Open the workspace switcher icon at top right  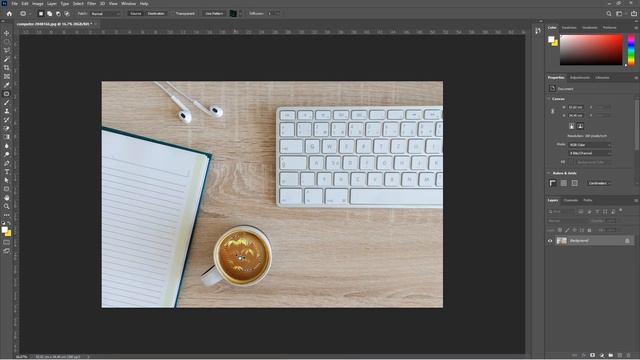(619, 13)
